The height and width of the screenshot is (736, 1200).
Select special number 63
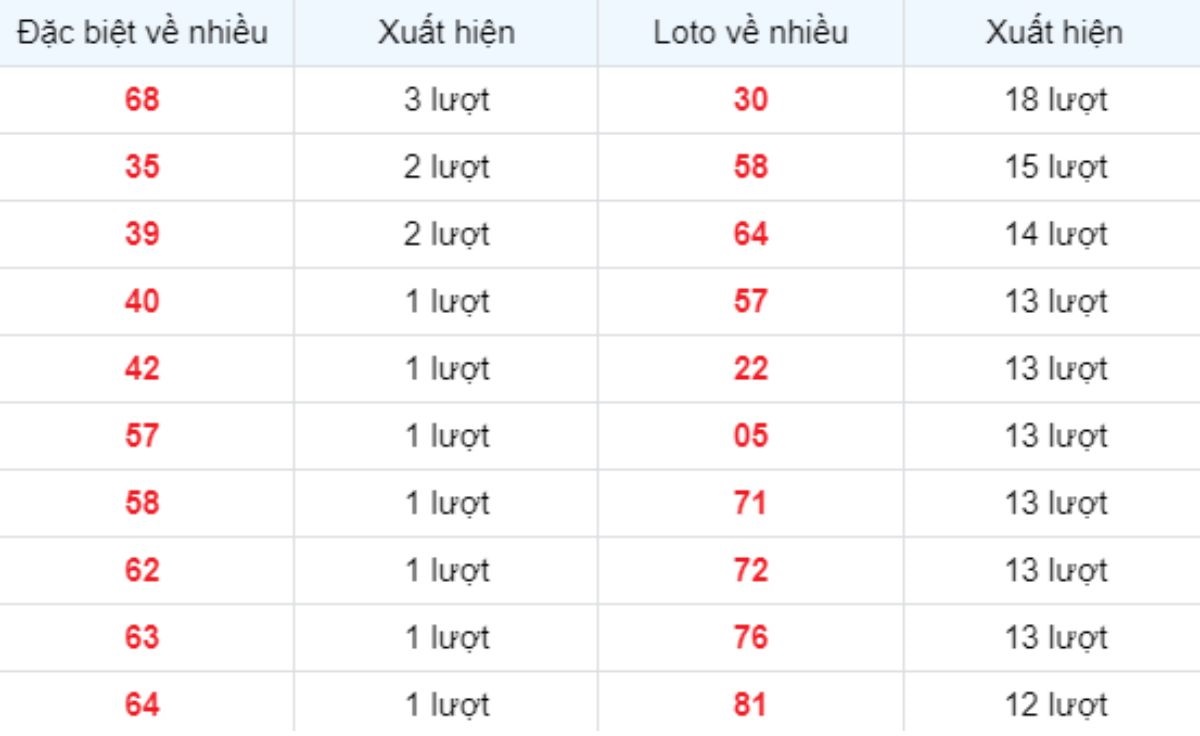142,638
